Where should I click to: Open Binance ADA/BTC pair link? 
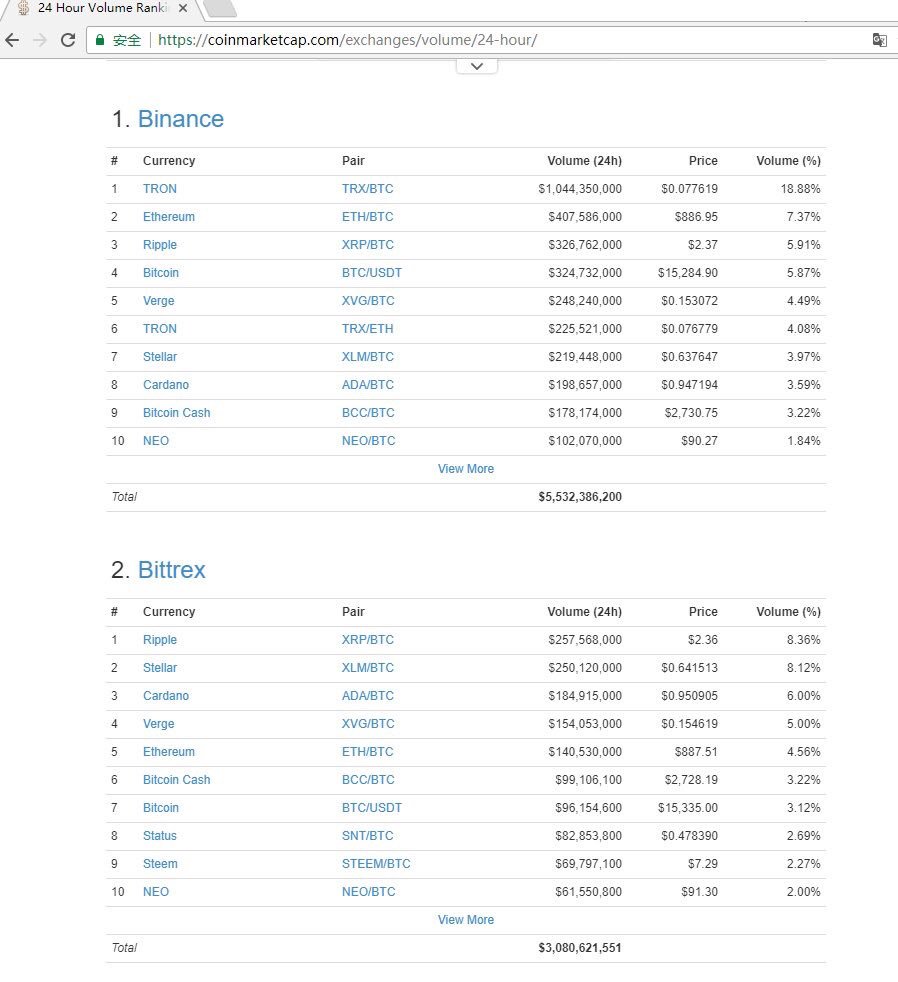[x=368, y=385]
